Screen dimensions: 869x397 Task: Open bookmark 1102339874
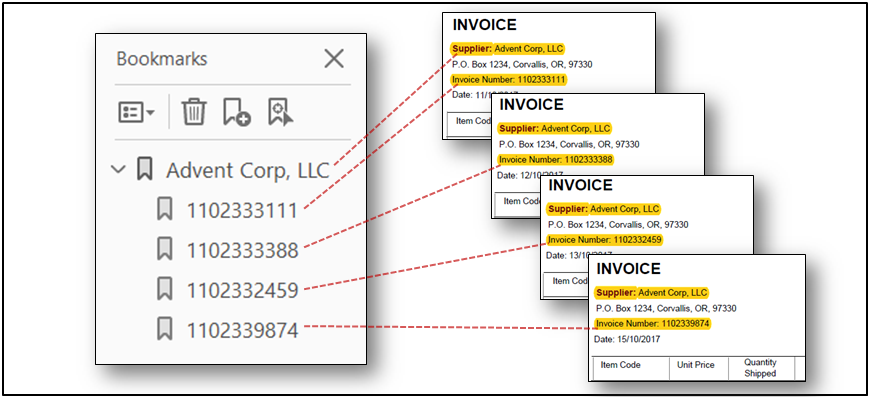(242, 330)
